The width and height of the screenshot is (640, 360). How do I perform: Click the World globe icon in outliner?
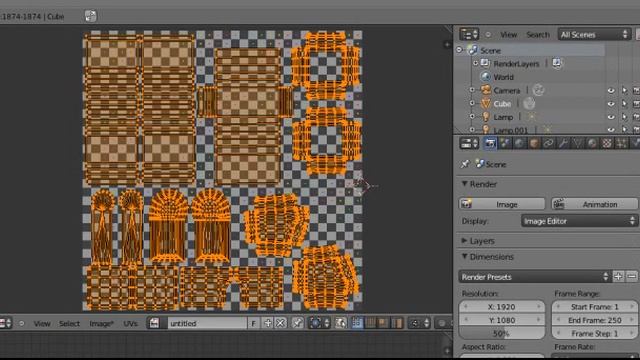click(485, 77)
